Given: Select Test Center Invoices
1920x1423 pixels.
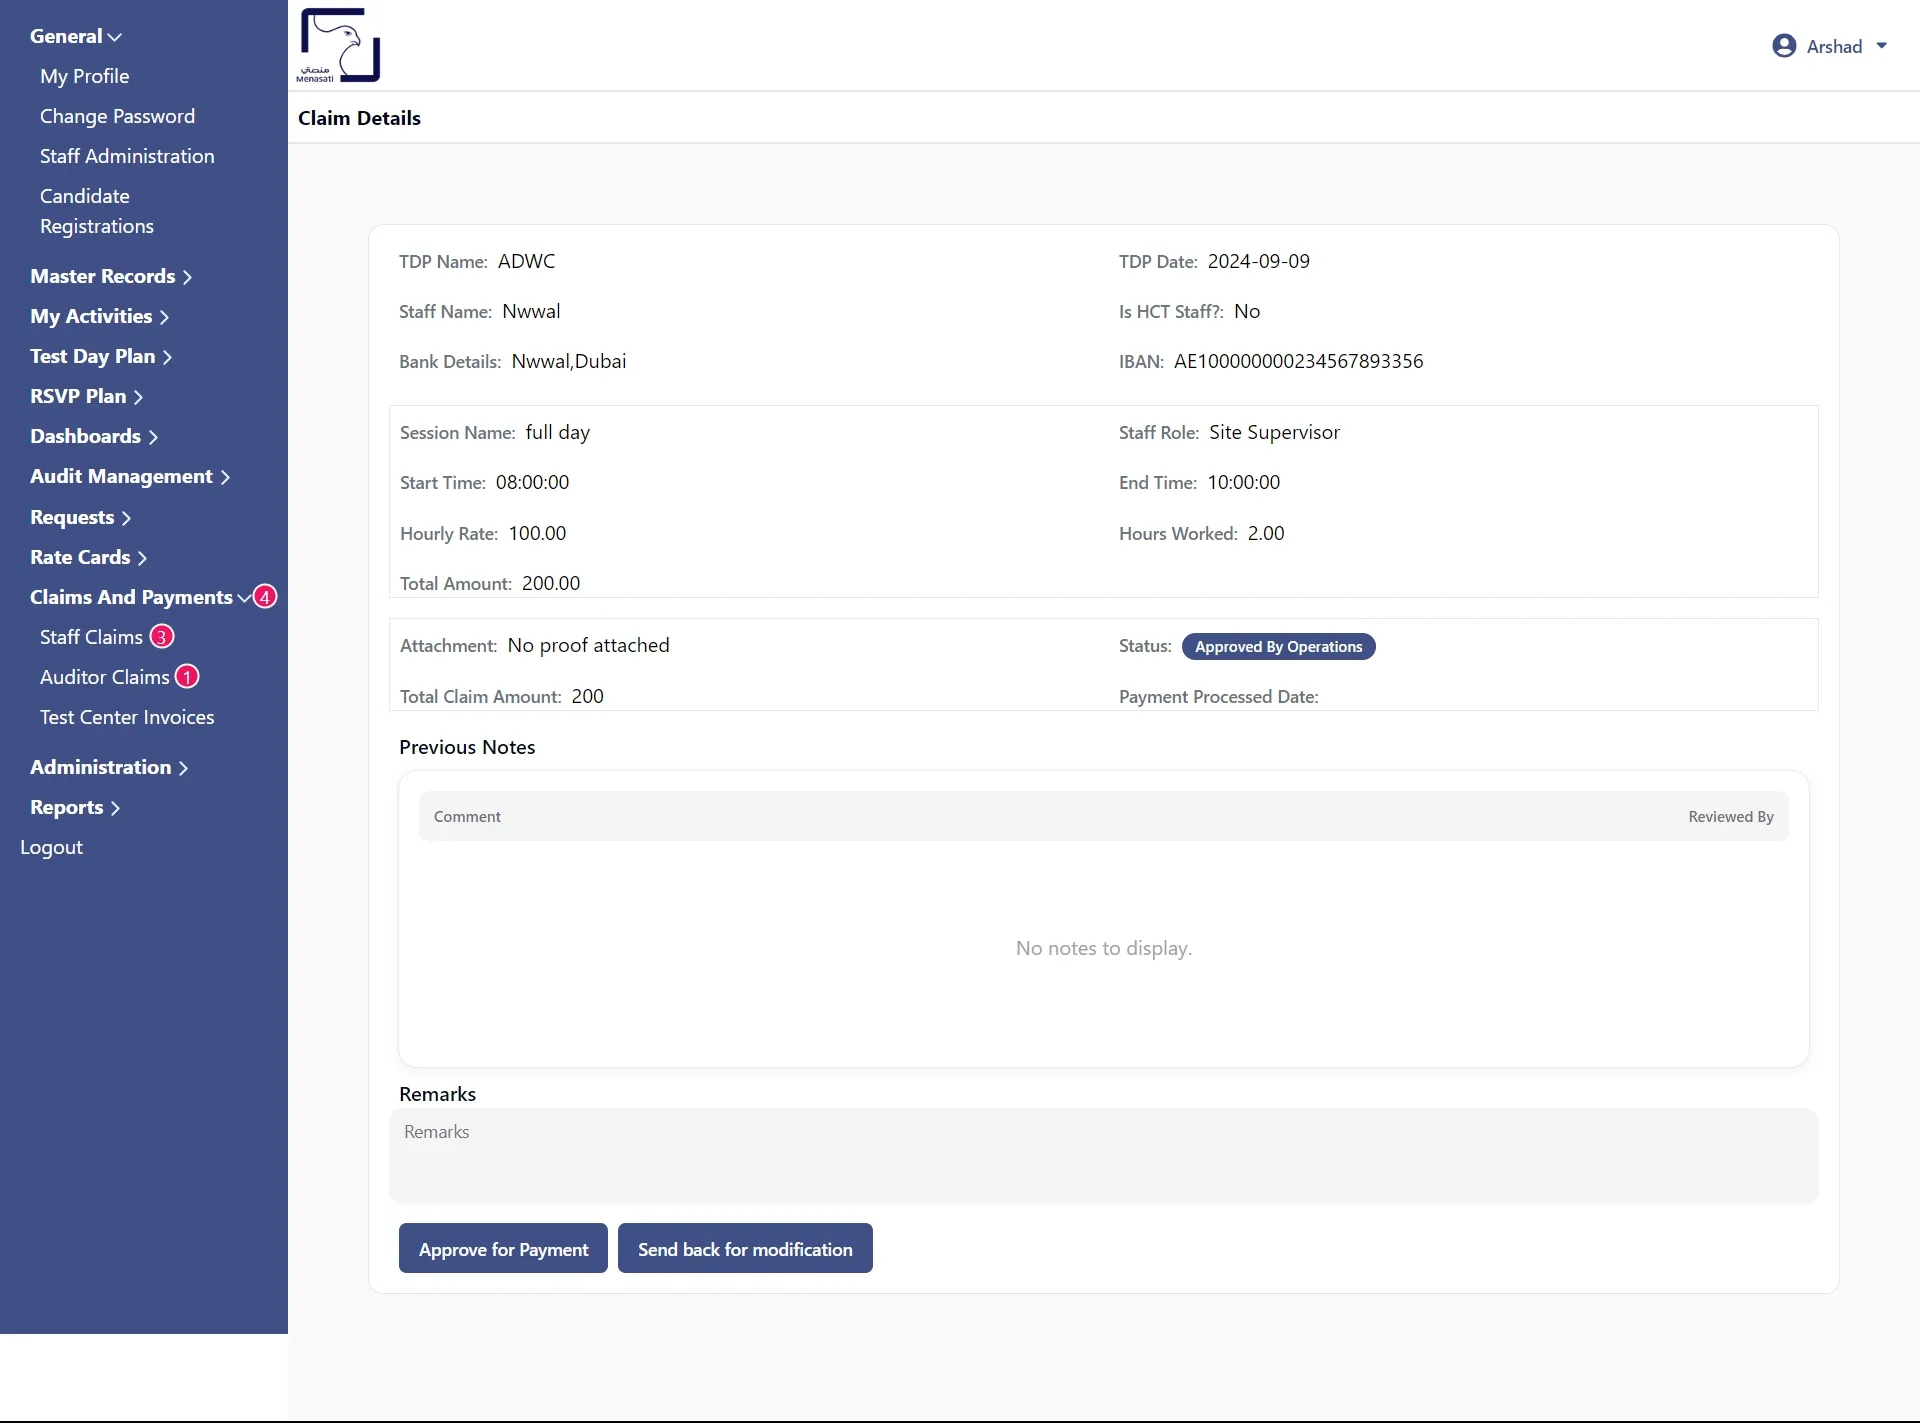Looking at the screenshot, I should tap(128, 717).
